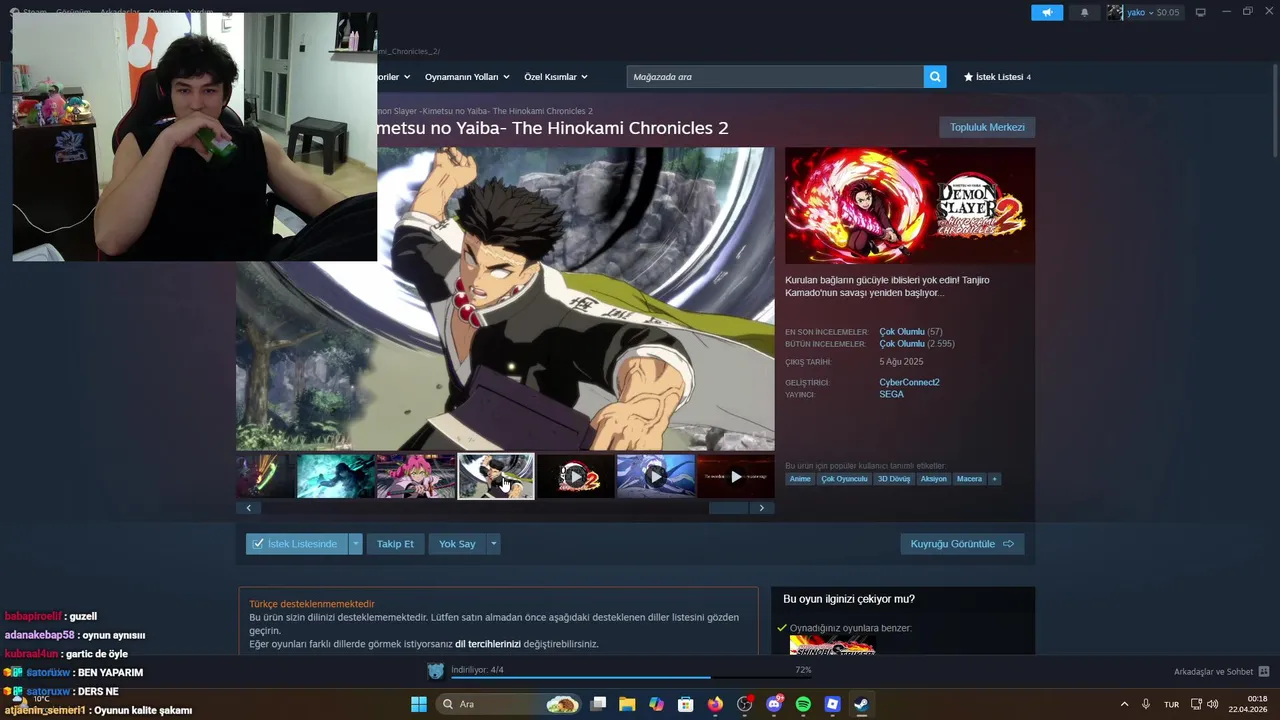Viewport: 1280px width, 720px height.
Task: Click the game header capsule image
Action: point(910,206)
